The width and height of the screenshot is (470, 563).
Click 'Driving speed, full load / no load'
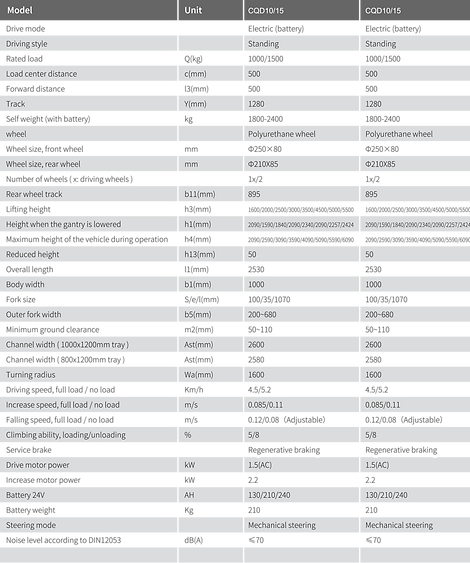click(x=60, y=390)
